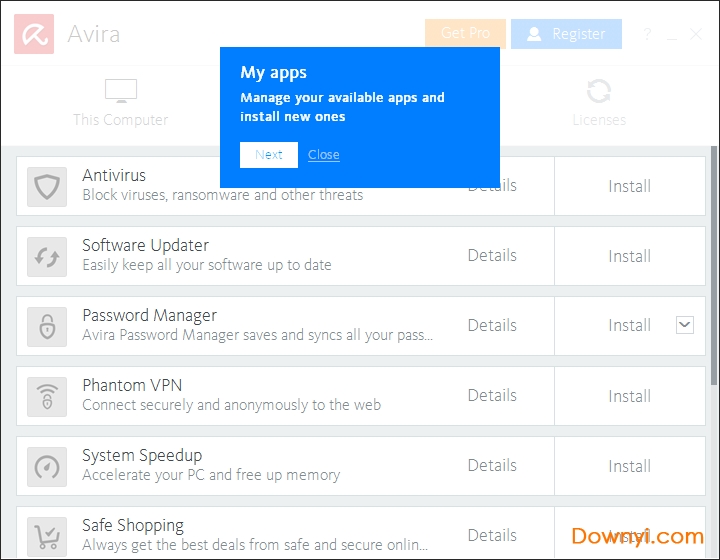The height and width of the screenshot is (560, 720).
Task: Install the System Speedup app
Action: [x=629, y=466]
